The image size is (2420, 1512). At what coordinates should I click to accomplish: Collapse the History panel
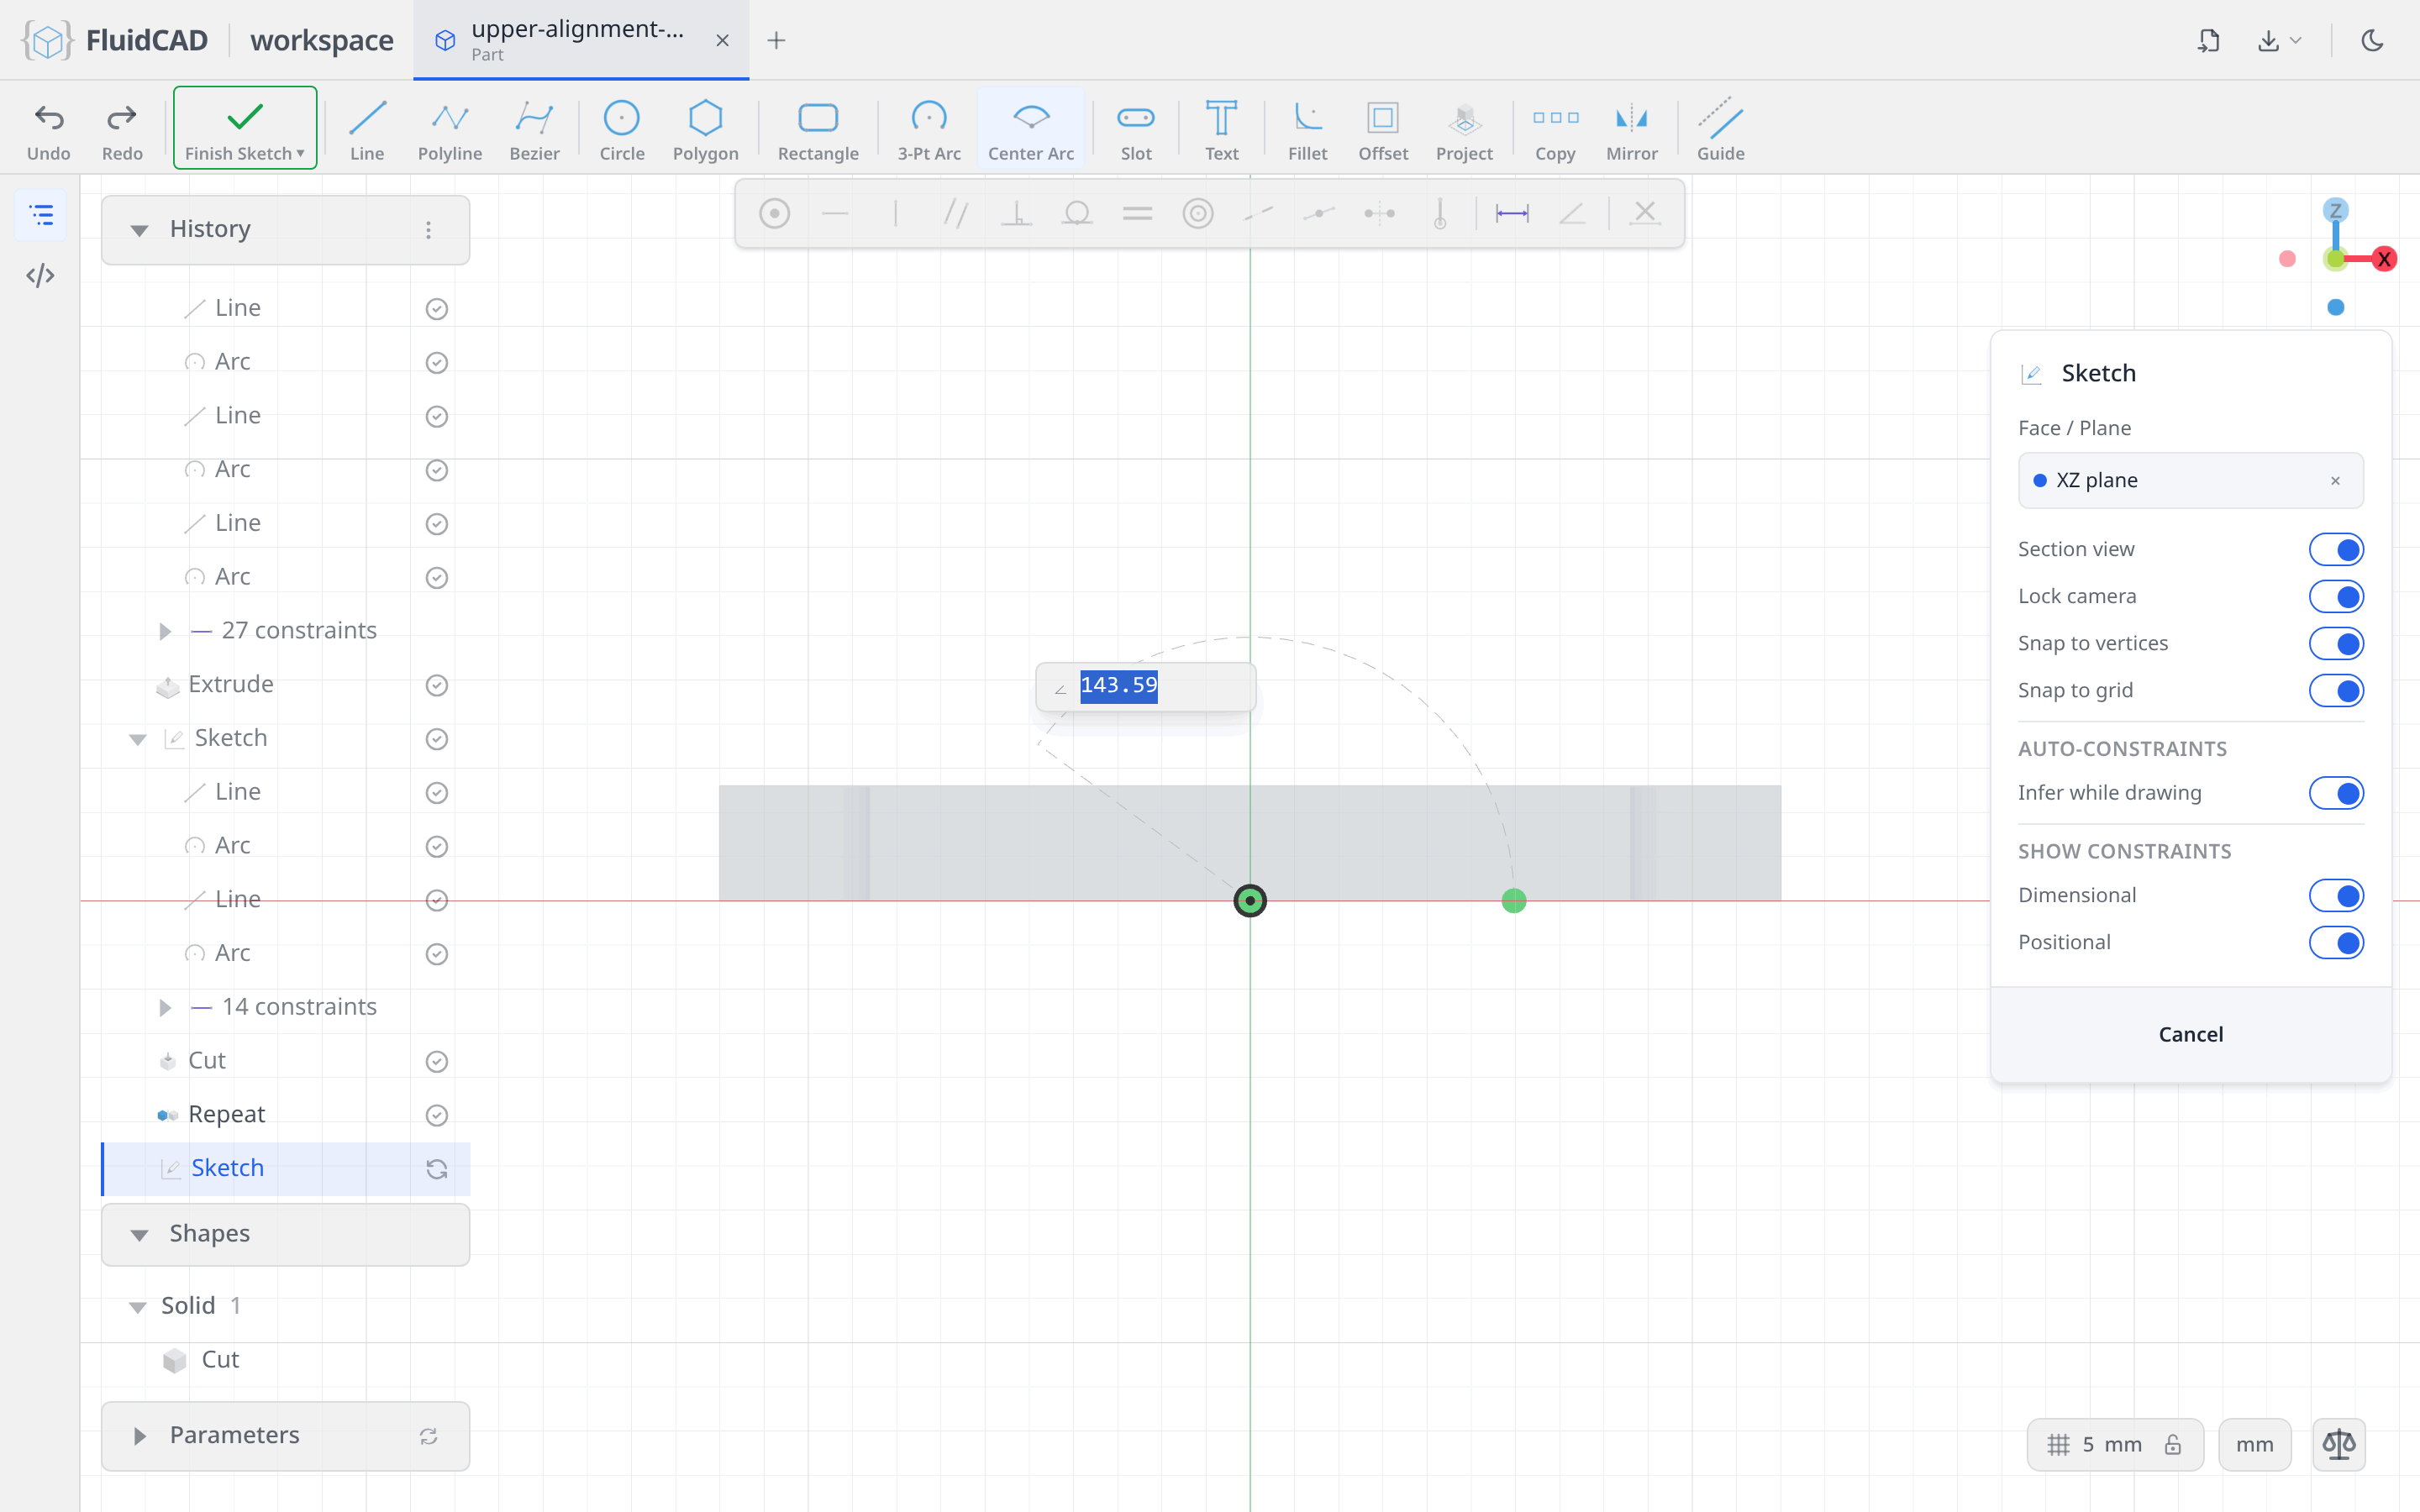[139, 230]
